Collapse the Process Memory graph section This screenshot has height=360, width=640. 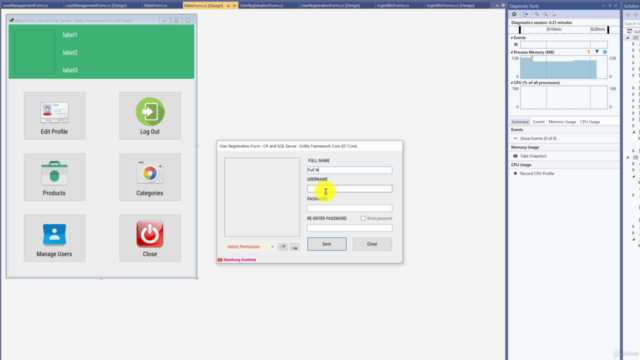511,52
